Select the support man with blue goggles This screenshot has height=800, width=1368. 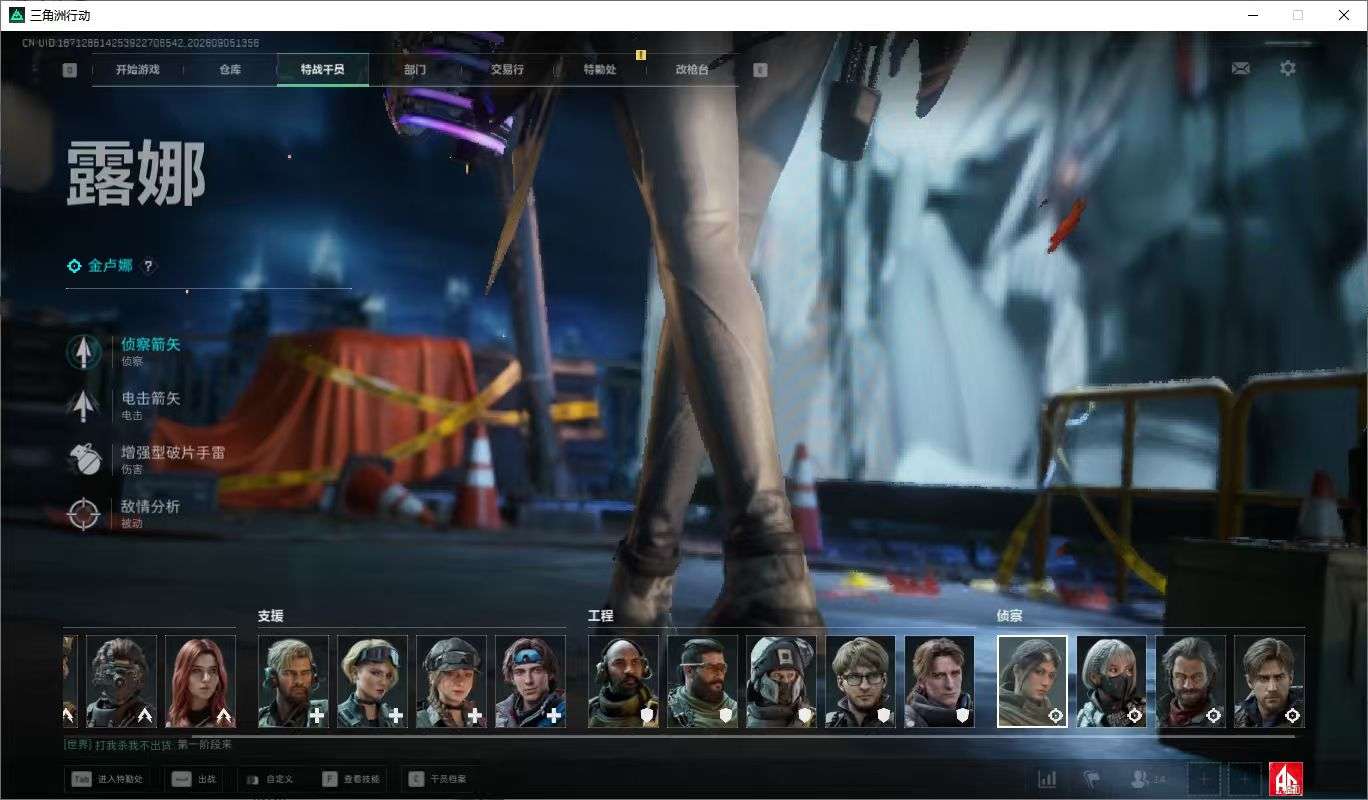[530, 681]
